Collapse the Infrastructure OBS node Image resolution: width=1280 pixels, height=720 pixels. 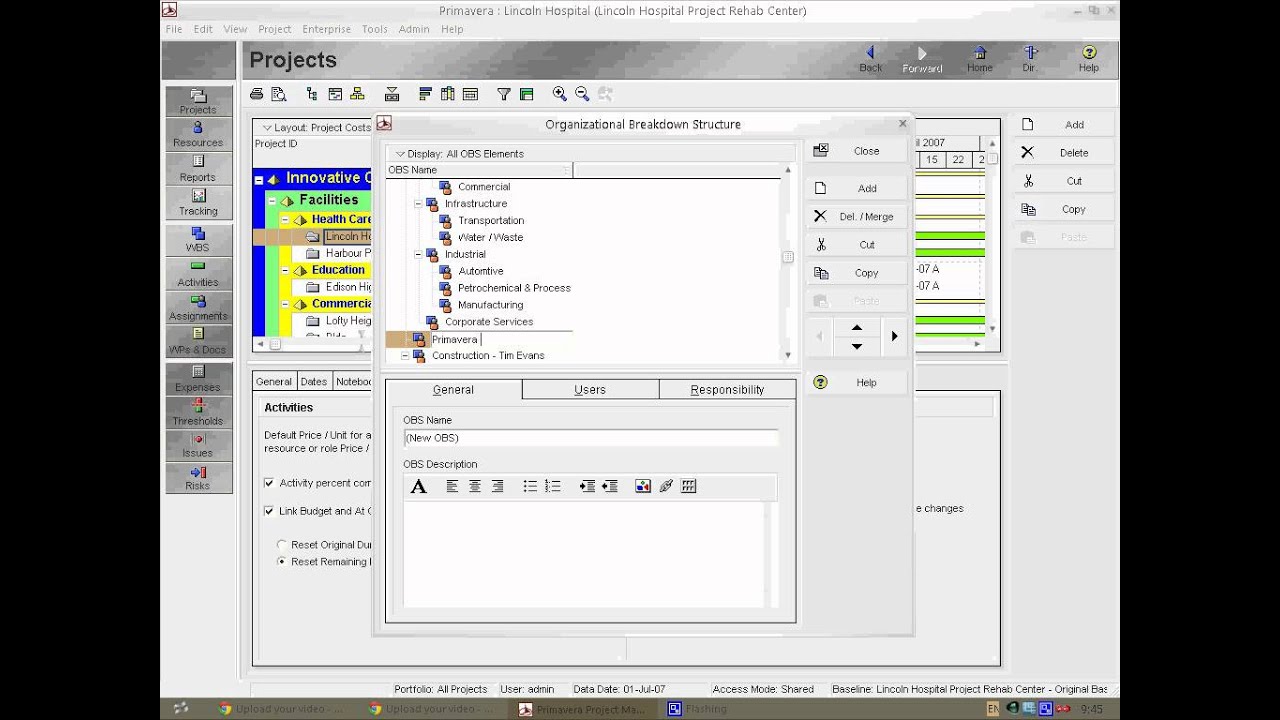point(419,204)
